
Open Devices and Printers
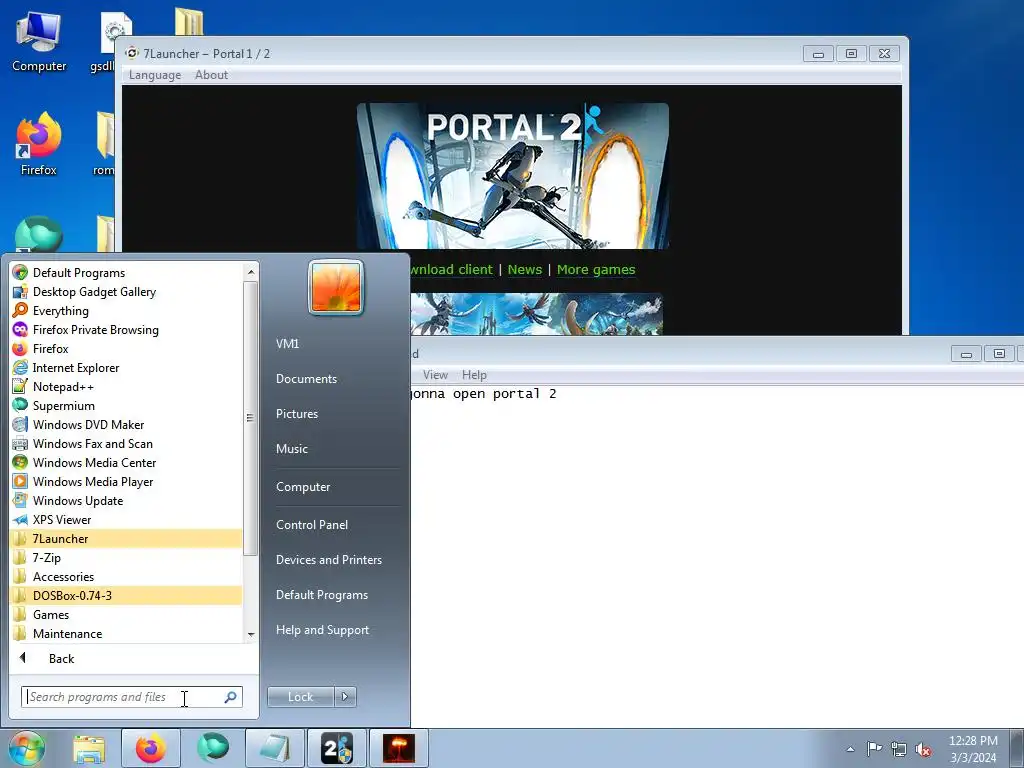[329, 560]
